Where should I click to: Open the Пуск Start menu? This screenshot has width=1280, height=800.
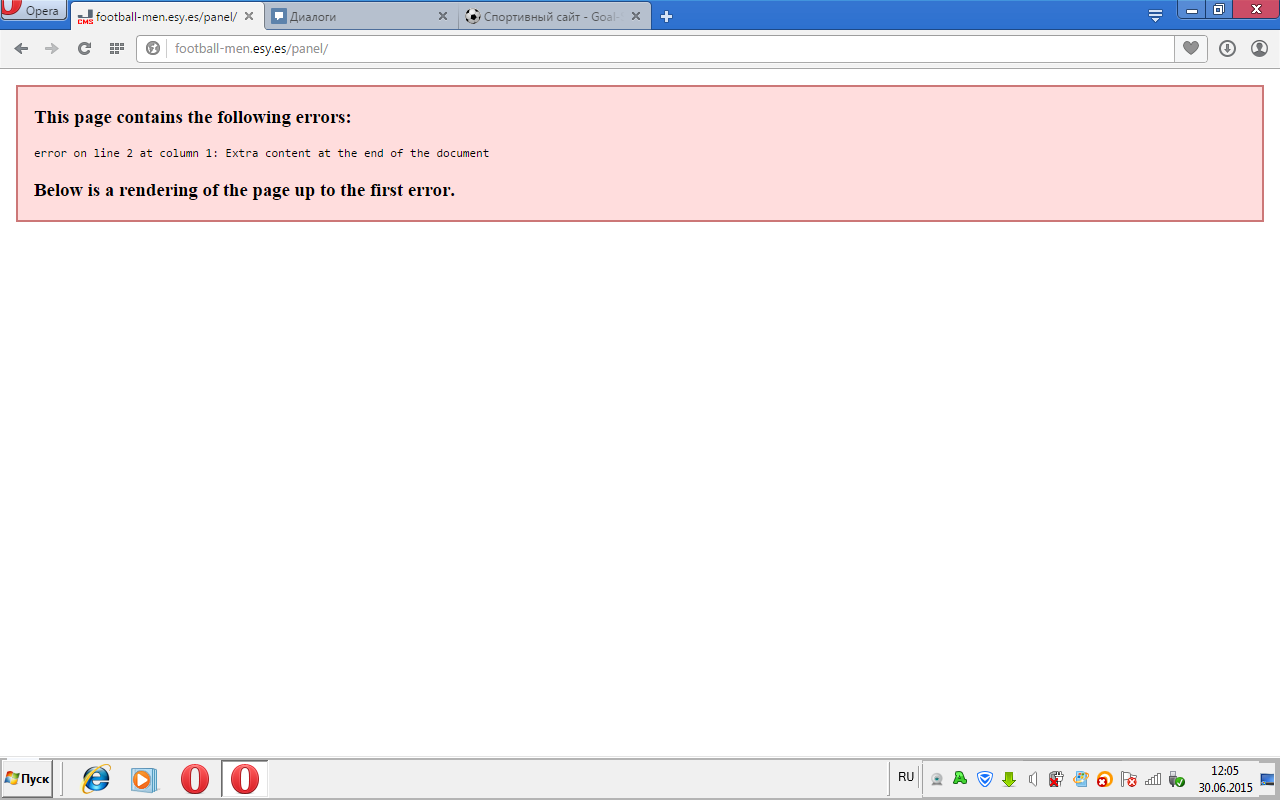click(27, 778)
